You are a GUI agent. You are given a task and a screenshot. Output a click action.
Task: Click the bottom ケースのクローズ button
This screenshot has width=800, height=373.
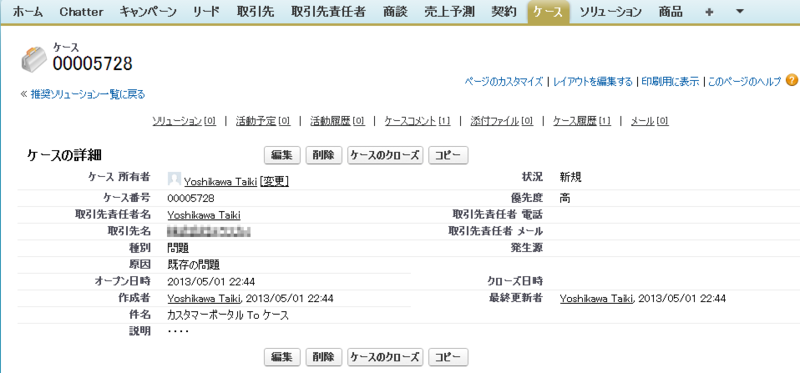(x=385, y=357)
